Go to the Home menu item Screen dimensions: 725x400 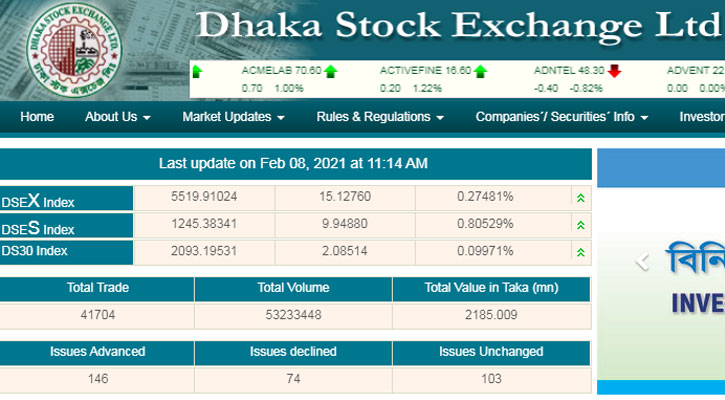click(37, 117)
